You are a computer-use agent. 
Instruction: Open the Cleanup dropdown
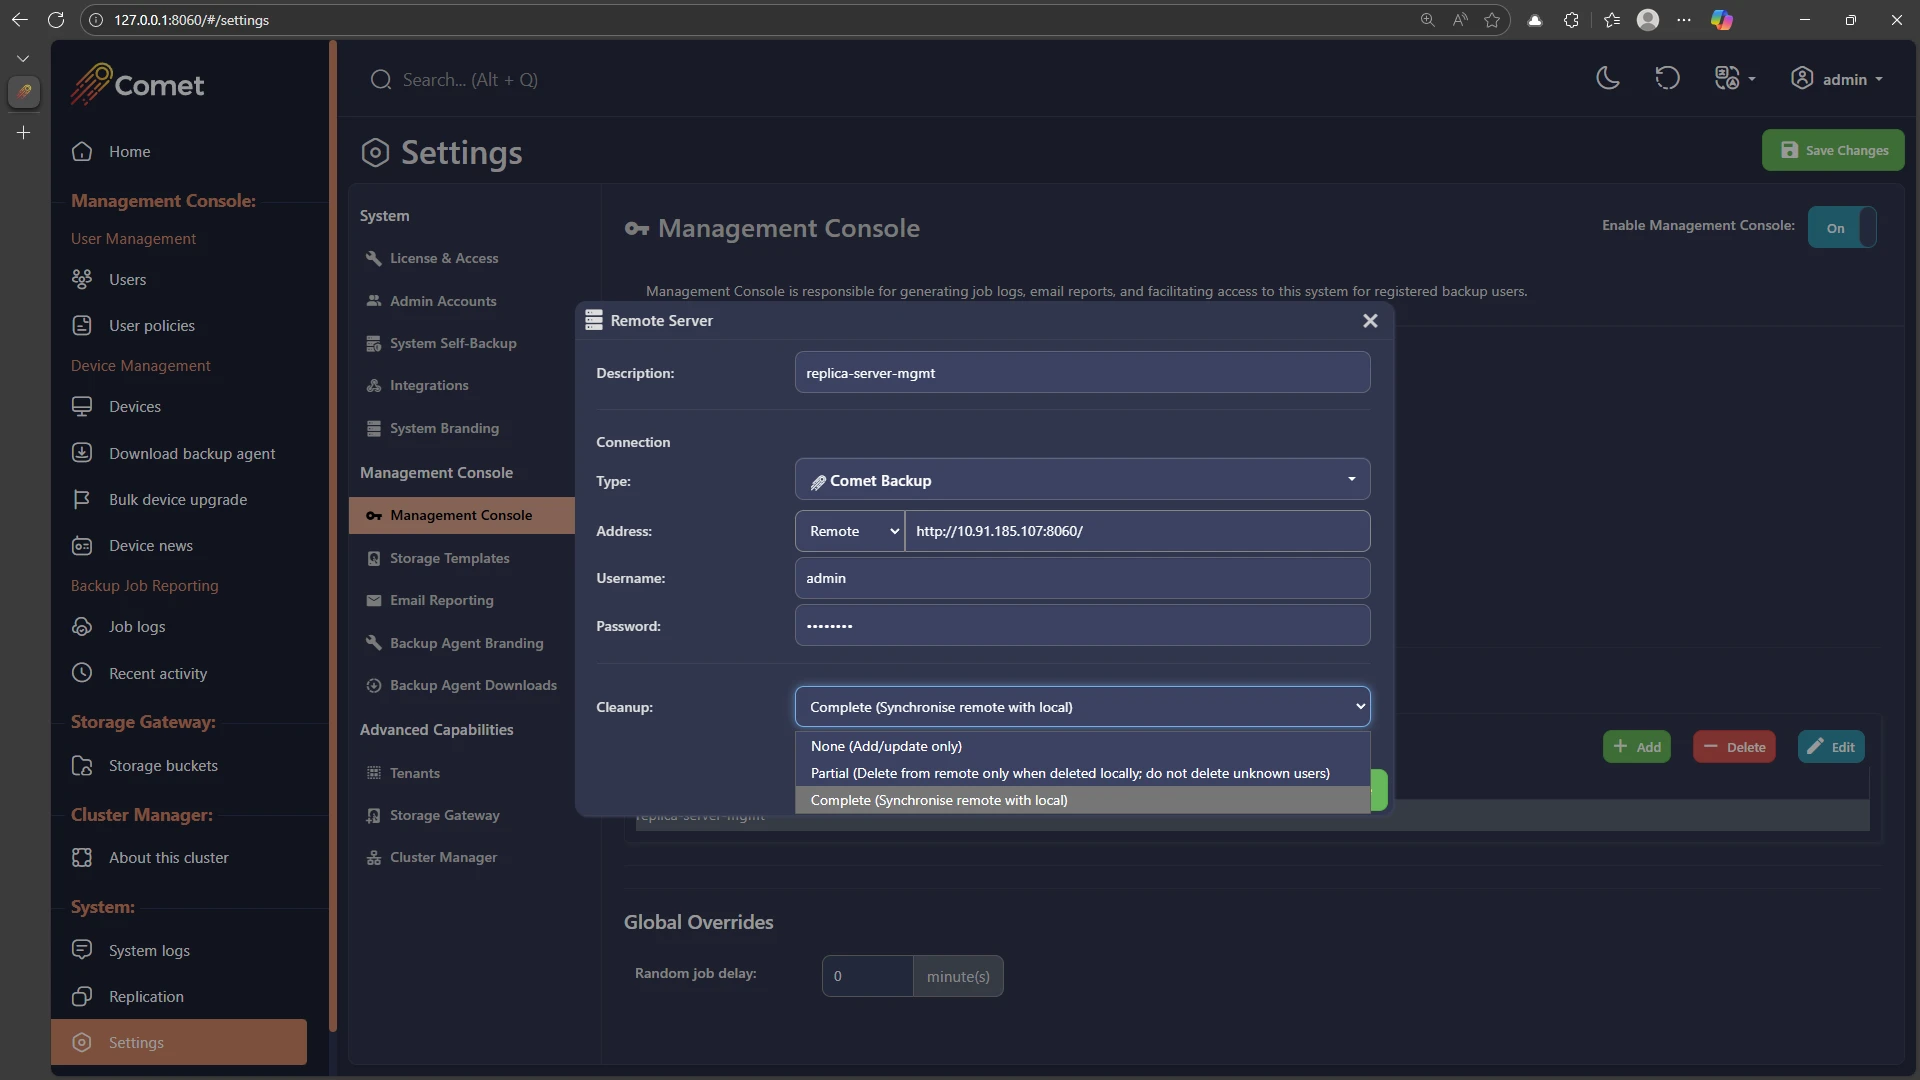[1082, 706]
